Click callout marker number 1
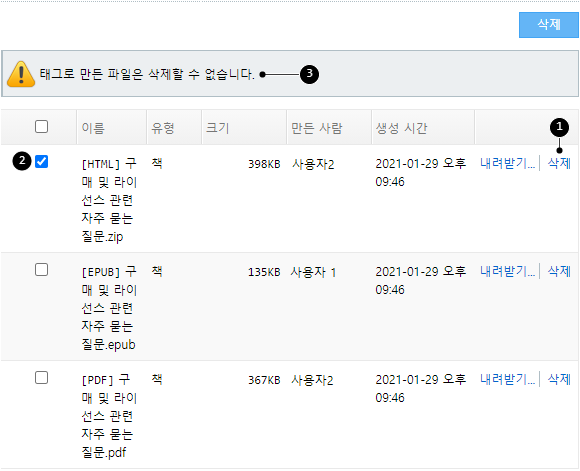Image resolution: width=580 pixels, height=471 pixels. point(559,127)
